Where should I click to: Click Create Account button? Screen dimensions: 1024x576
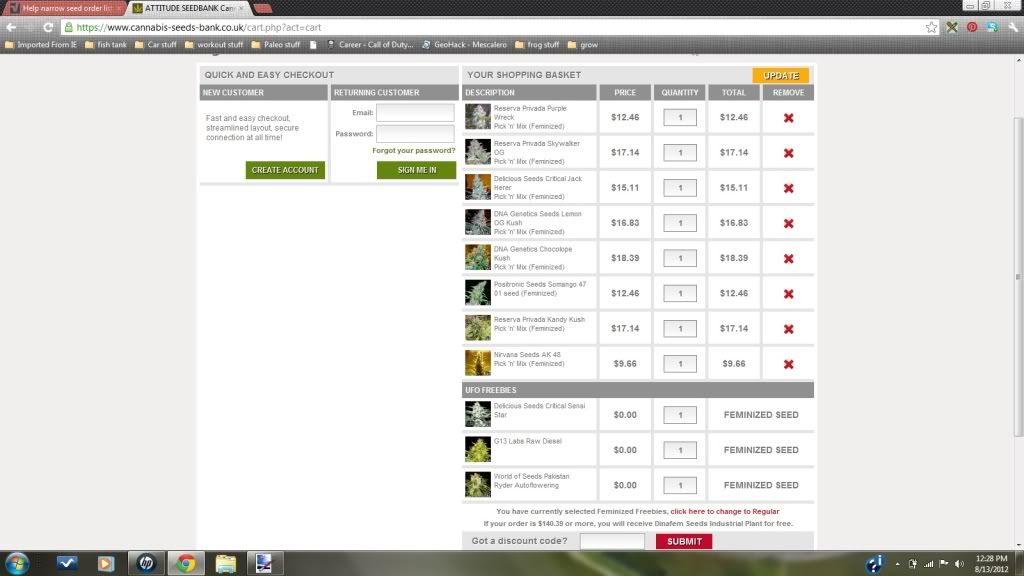point(285,170)
